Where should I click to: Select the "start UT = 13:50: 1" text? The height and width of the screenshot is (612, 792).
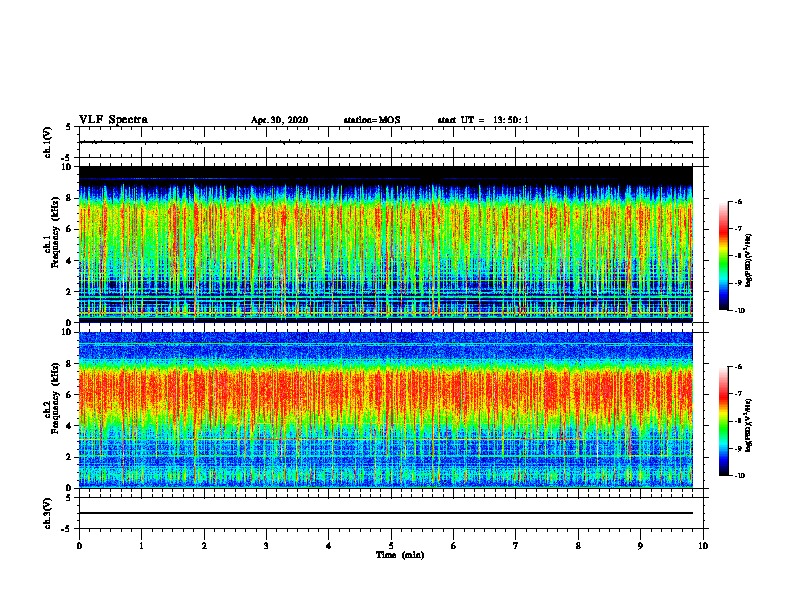tap(483, 120)
